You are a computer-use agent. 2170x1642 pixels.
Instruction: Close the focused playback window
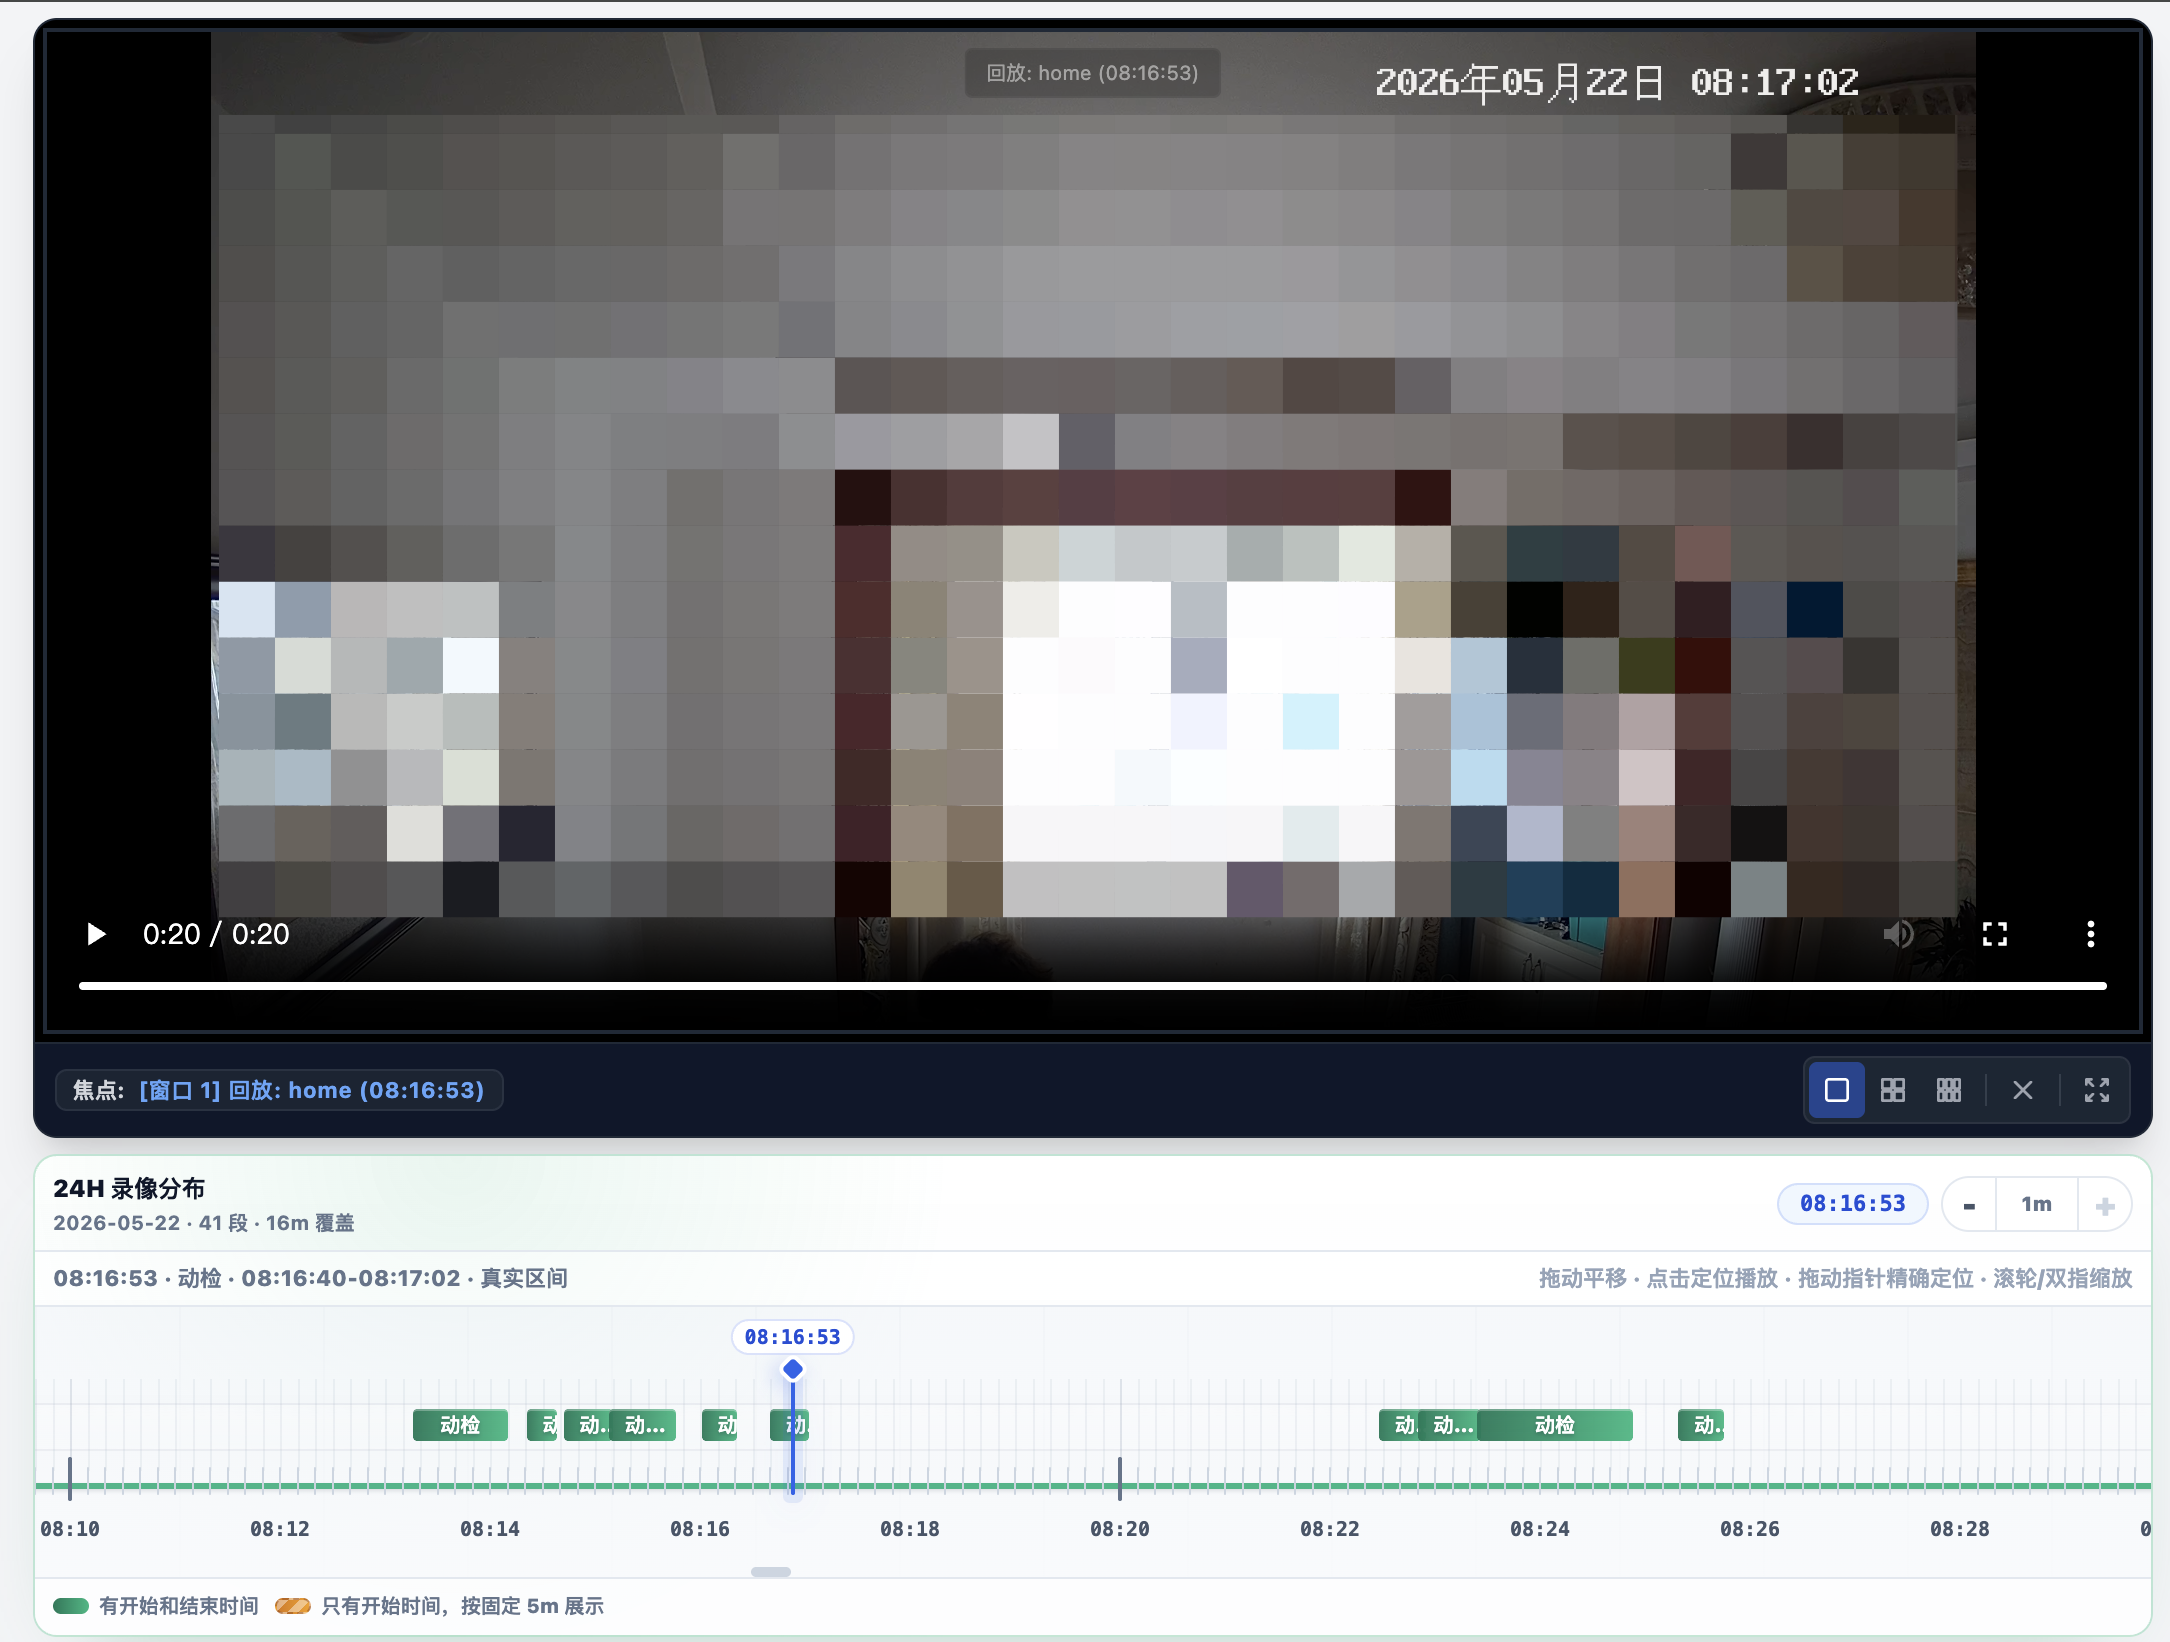pos(2022,1090)
